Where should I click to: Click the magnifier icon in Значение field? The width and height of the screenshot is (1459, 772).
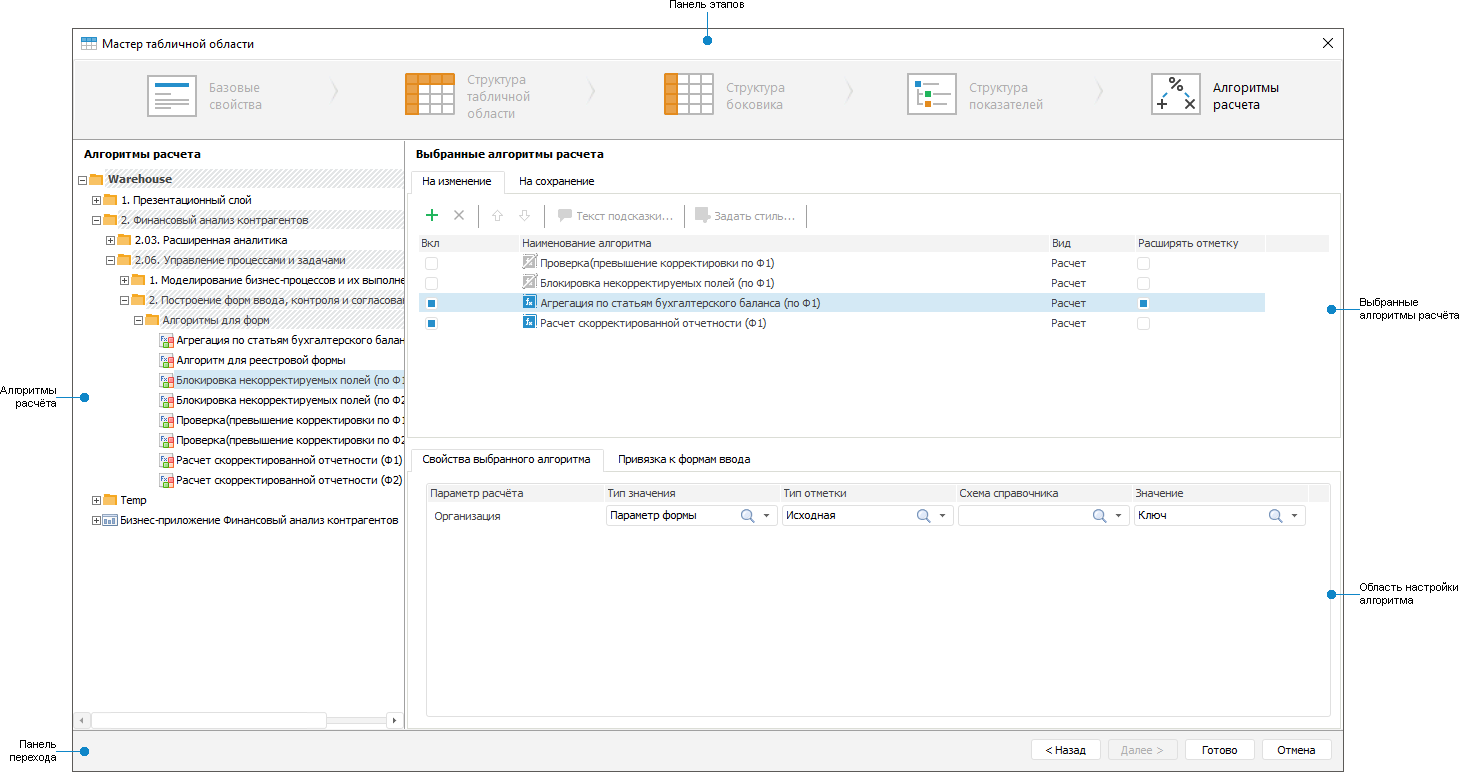point(1276,515)
